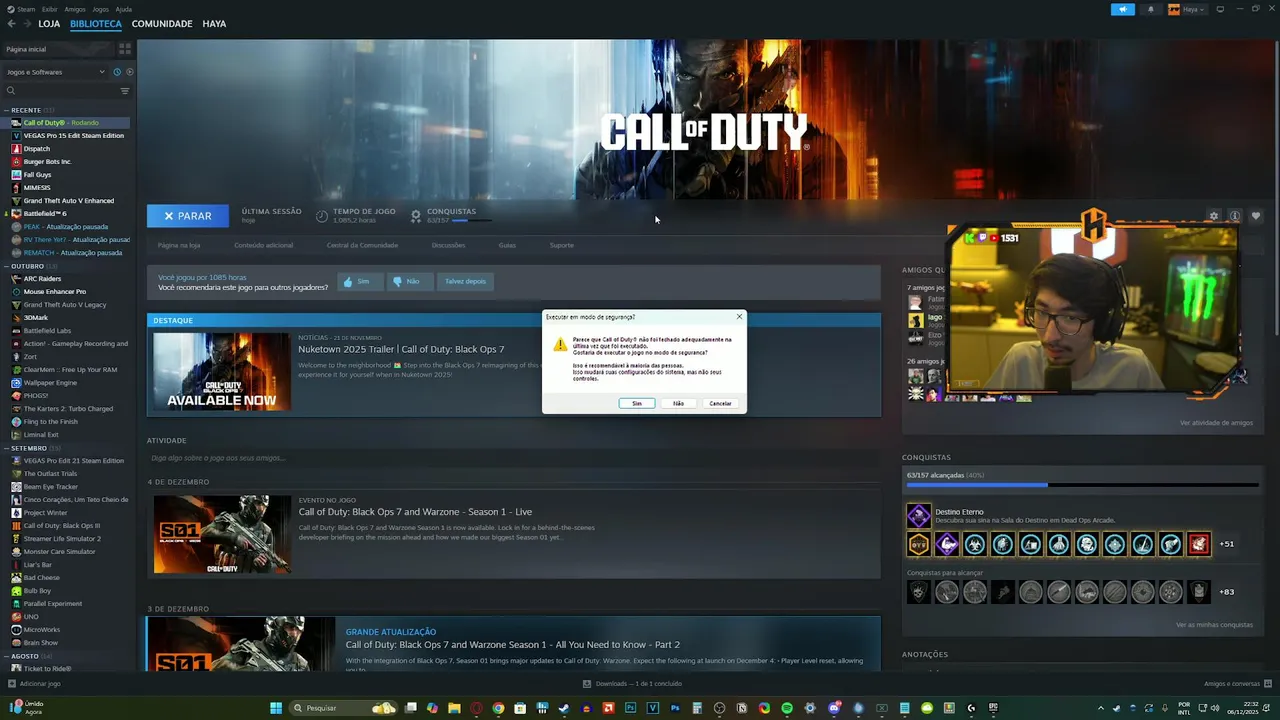Screen dimensions: 1280x720
Task: Click the library search magnifier icon
Action: [11, 91]
